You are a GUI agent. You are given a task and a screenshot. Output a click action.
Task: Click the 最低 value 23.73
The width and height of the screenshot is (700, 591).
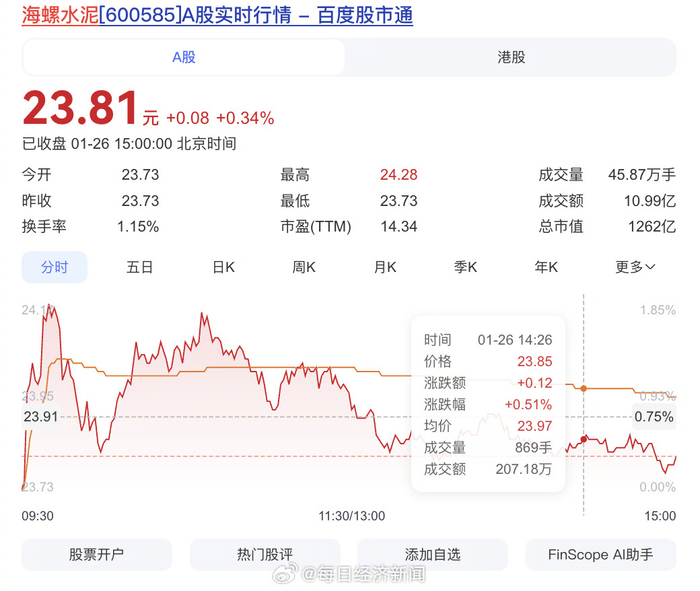pos(399,201)
